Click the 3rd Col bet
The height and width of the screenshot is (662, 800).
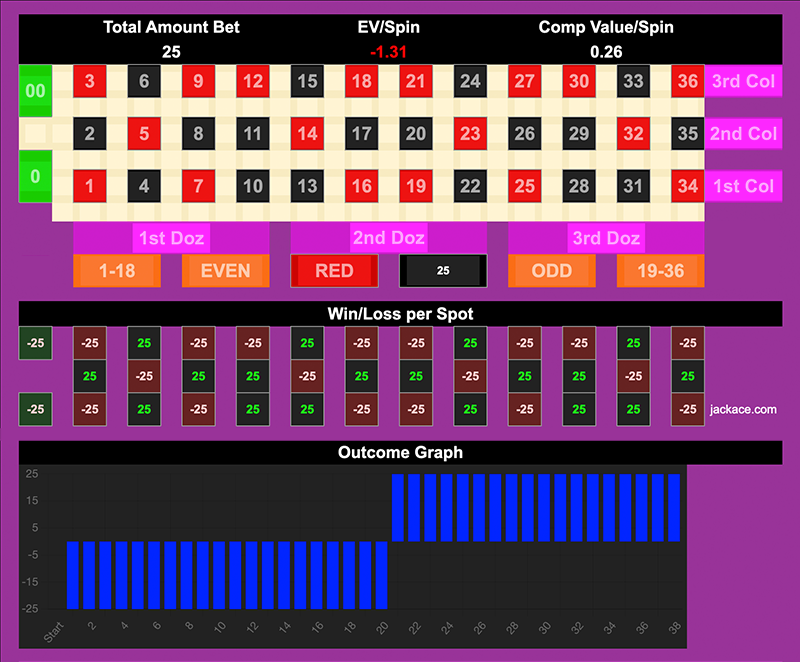743,82
